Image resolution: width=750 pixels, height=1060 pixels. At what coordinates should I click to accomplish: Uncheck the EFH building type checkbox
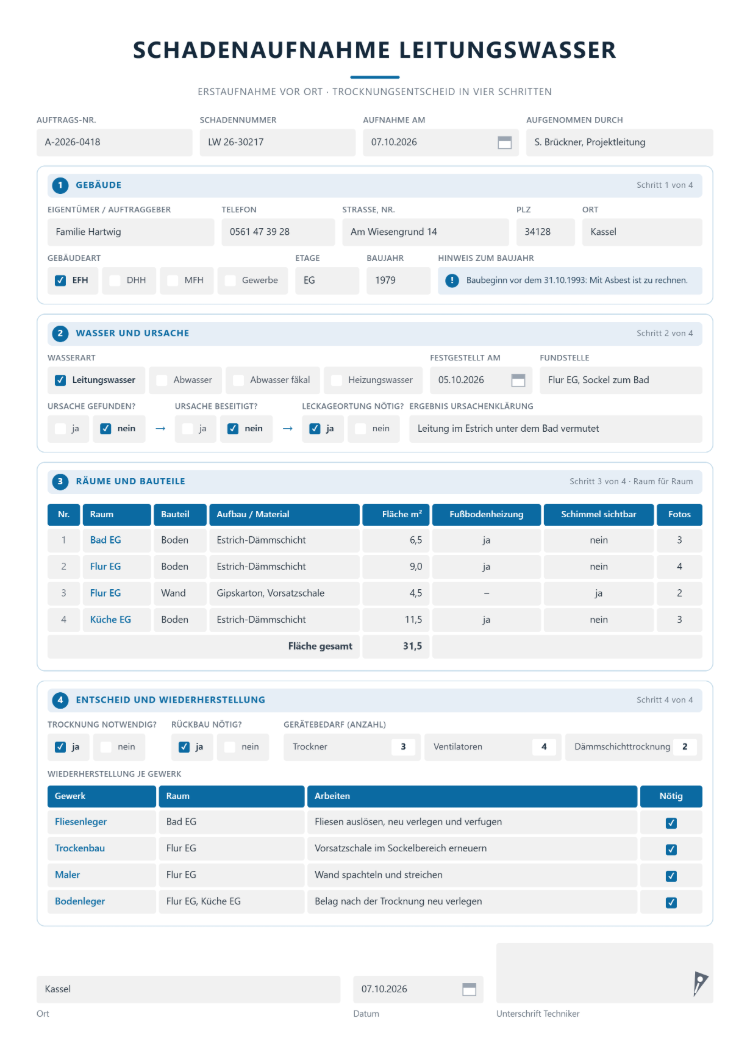pyautogui.click(x=60, y=281)
